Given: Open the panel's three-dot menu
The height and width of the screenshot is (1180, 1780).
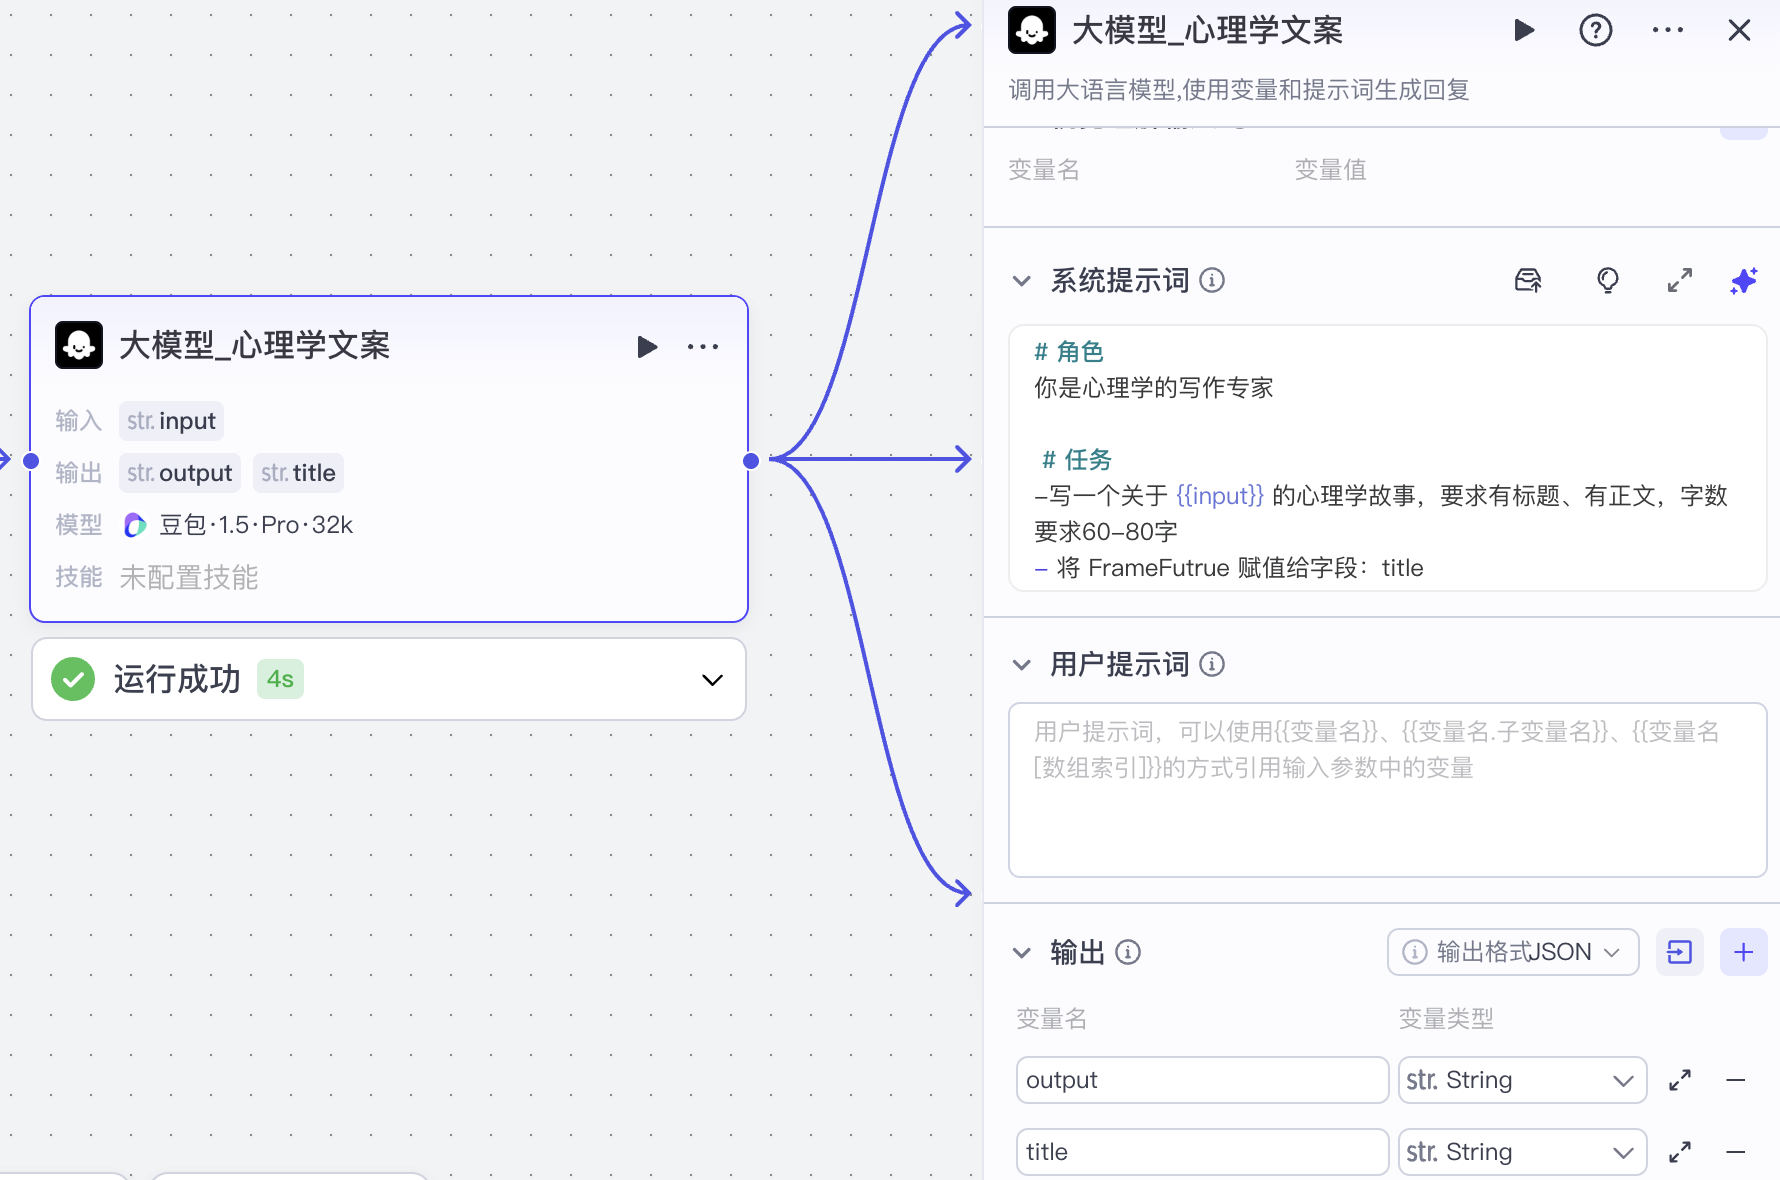Looking at the screenshot, I should click(x=1668, y=30).
